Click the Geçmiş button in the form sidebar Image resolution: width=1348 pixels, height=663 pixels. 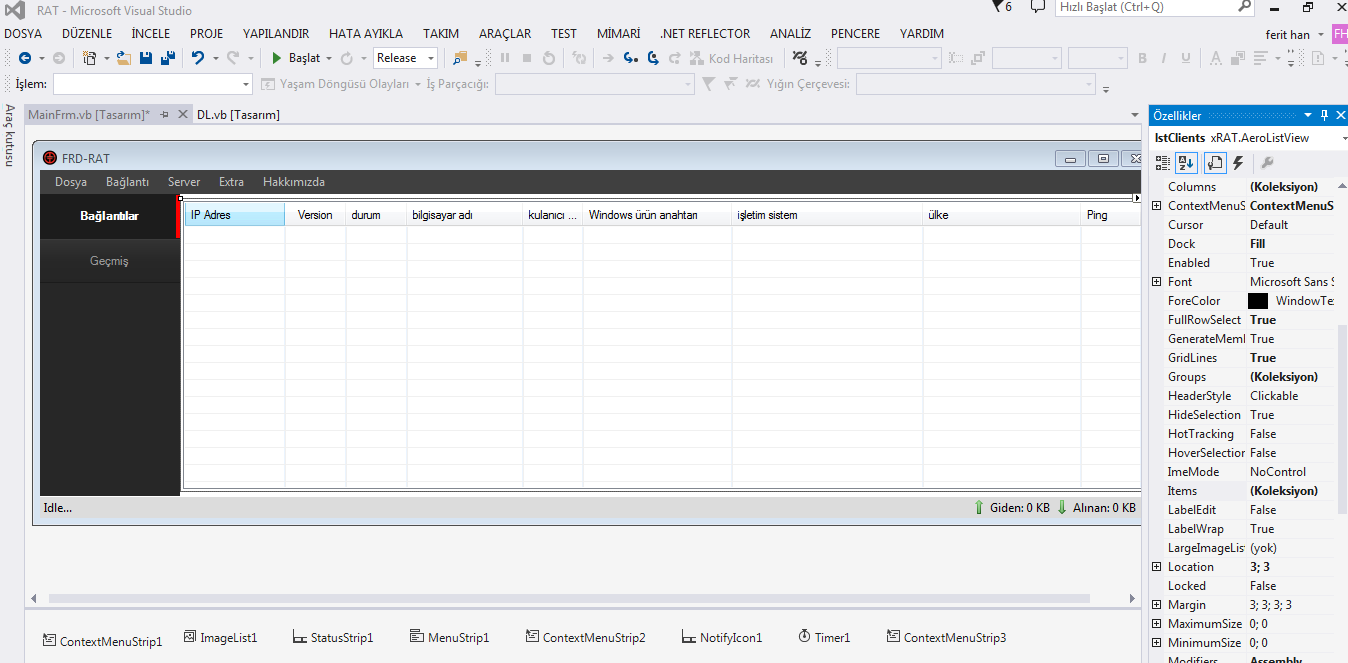pyautogui.click(x=109, y=261)
